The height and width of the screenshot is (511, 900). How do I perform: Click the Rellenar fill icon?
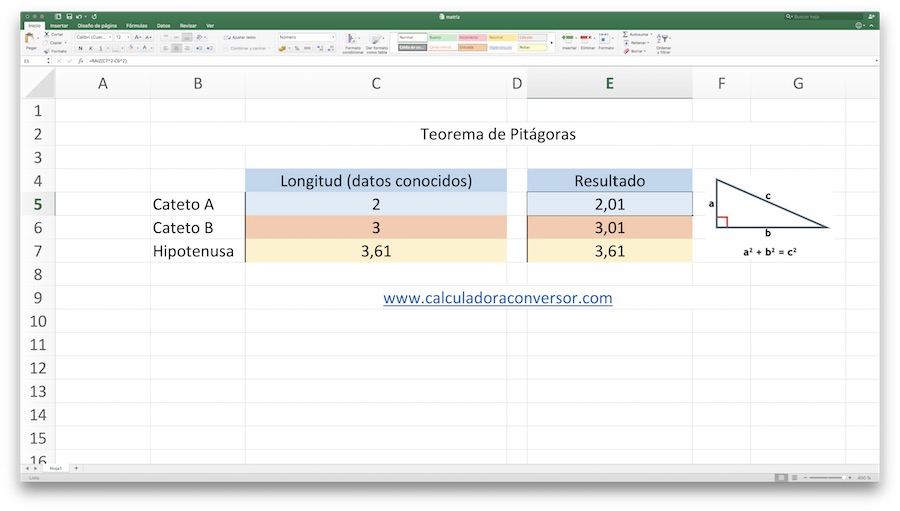[x=626, y=43]
